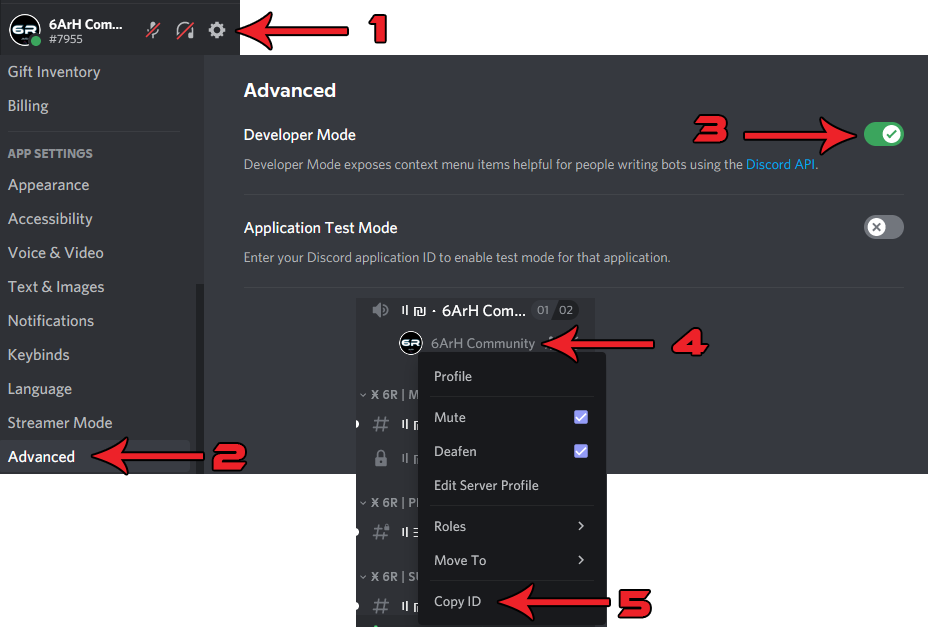The image size is (928, 640).
Task: Open the Discord API link
Action: (780, 164)
